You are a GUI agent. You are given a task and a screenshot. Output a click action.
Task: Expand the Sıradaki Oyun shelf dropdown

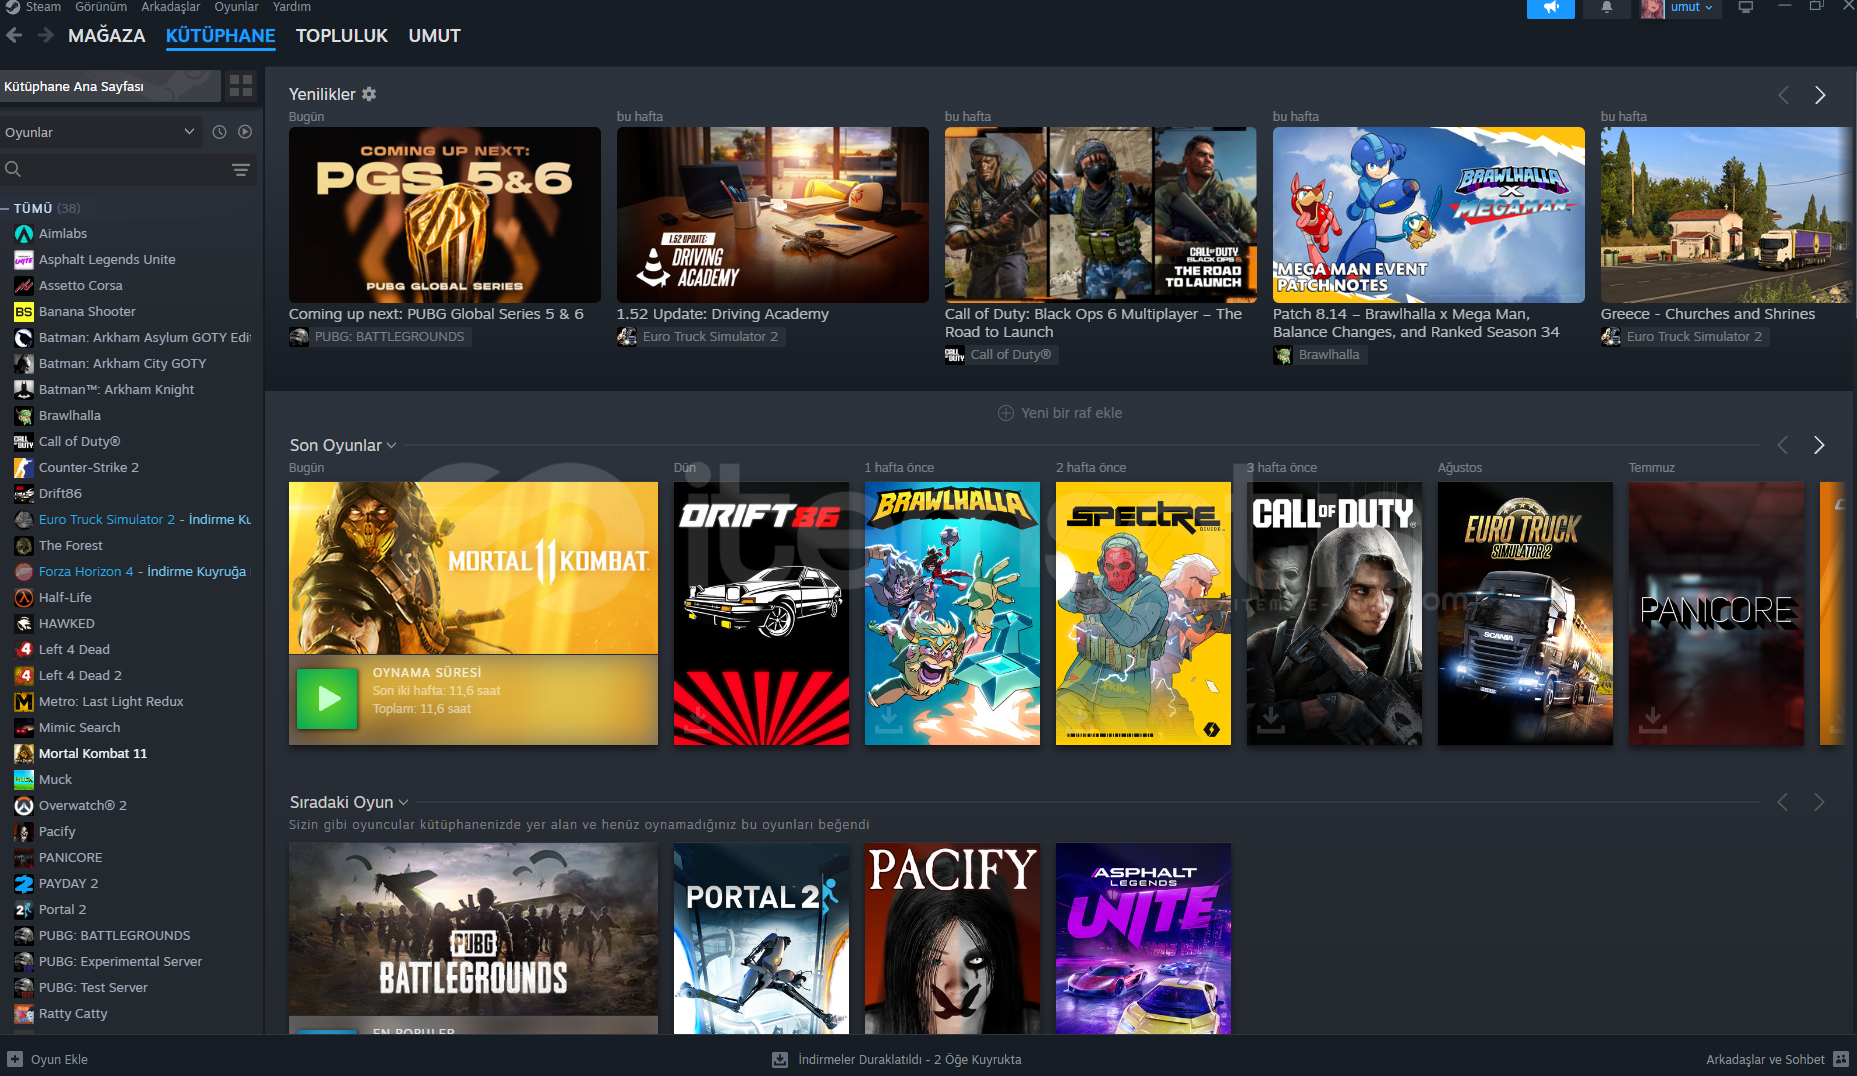click(403, 803)
